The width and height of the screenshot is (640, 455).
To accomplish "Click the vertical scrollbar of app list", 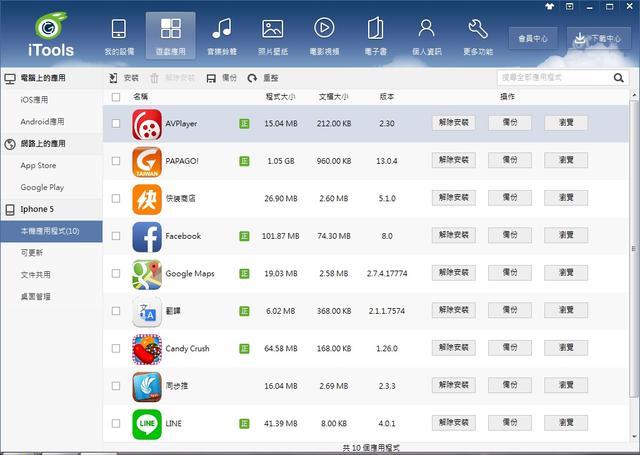I will point(634,248).
